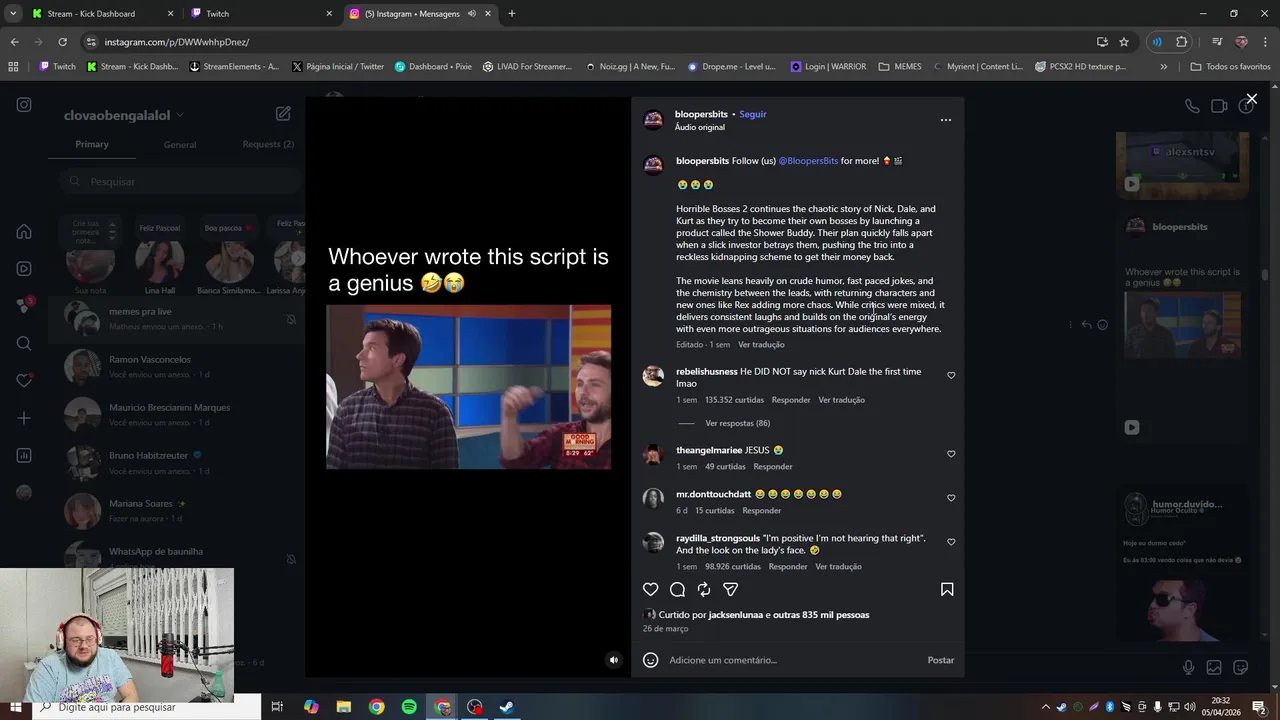Viewport: 1280px width, 720px height.
Task: Like mr.donttouchdatt's comment
Action: pyautogui.click(x=951, y=498)
